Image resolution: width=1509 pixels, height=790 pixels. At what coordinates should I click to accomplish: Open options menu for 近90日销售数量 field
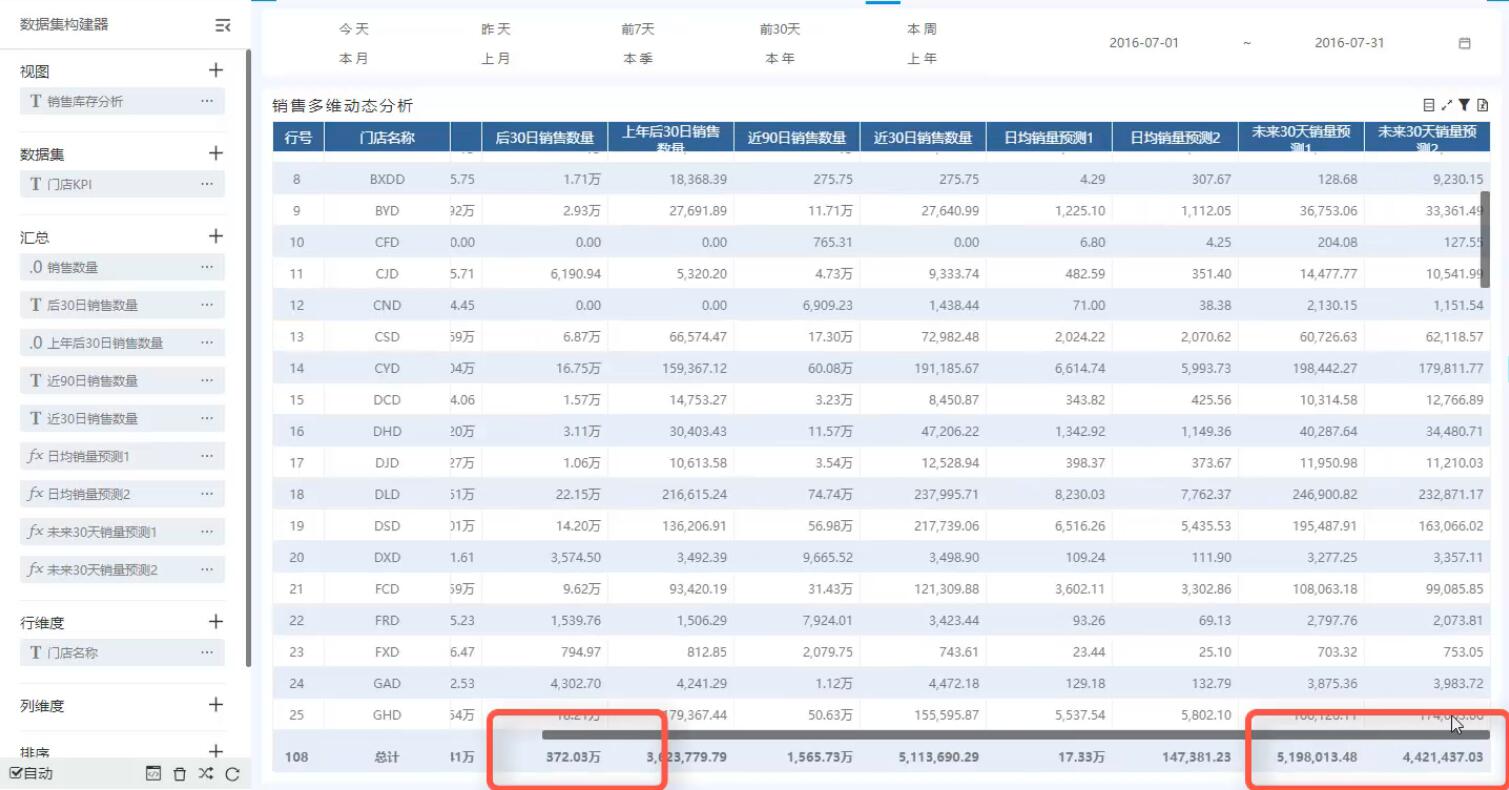point(207,381)
